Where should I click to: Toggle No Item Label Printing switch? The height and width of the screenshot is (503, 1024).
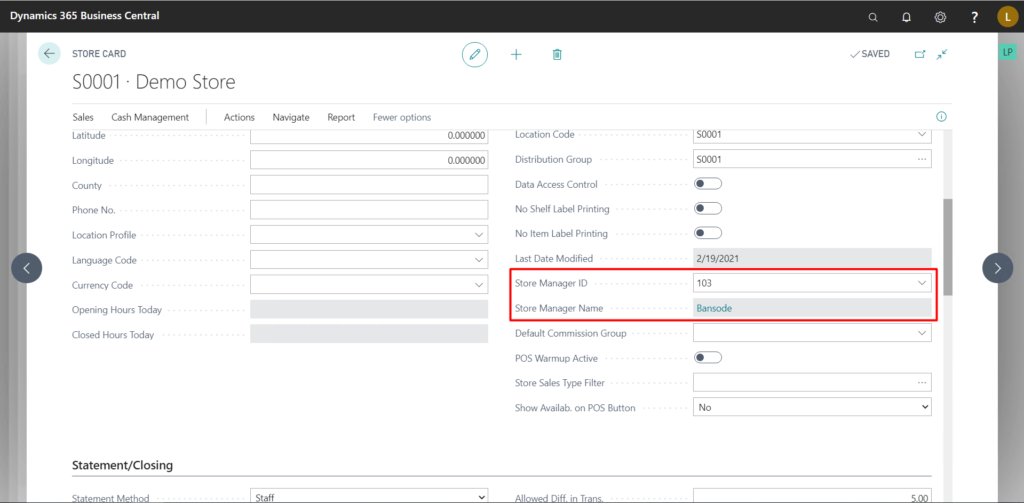click(707, 233)
